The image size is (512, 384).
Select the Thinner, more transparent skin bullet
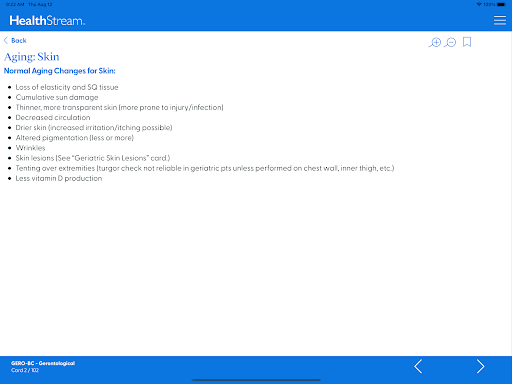[x=120, y=107]
